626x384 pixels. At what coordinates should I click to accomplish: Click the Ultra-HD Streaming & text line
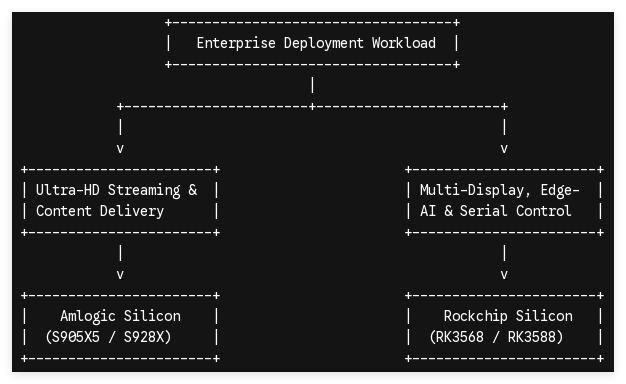click(x=117, y=190)
